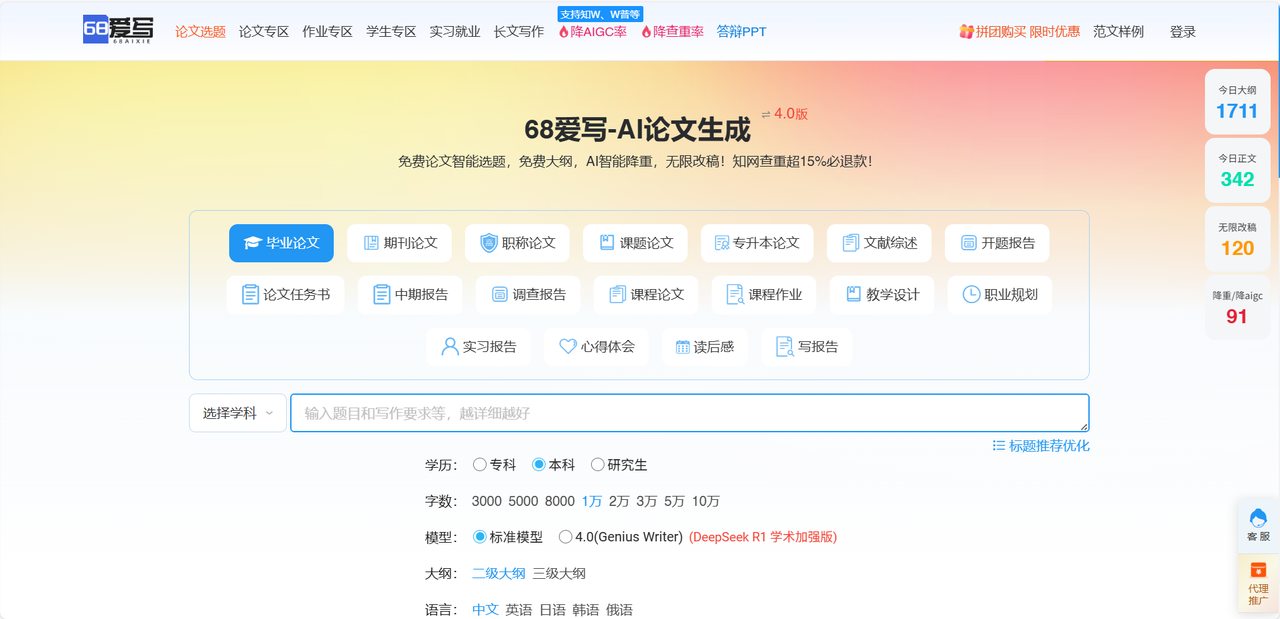The width and height of the screenshot is (1280, 619).
Task: Set language to 日语
Action: (x=553, y=609)
